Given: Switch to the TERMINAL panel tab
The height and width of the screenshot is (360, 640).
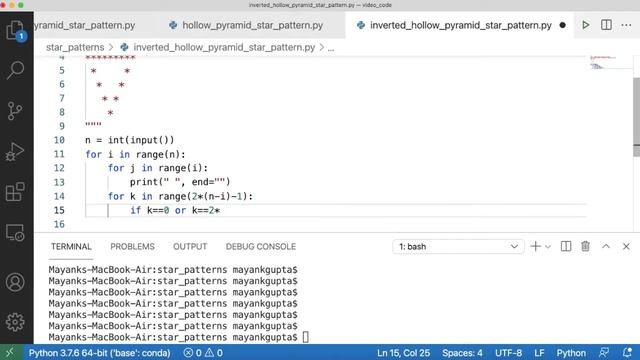Looking at the screenshot, I should 71,247.
